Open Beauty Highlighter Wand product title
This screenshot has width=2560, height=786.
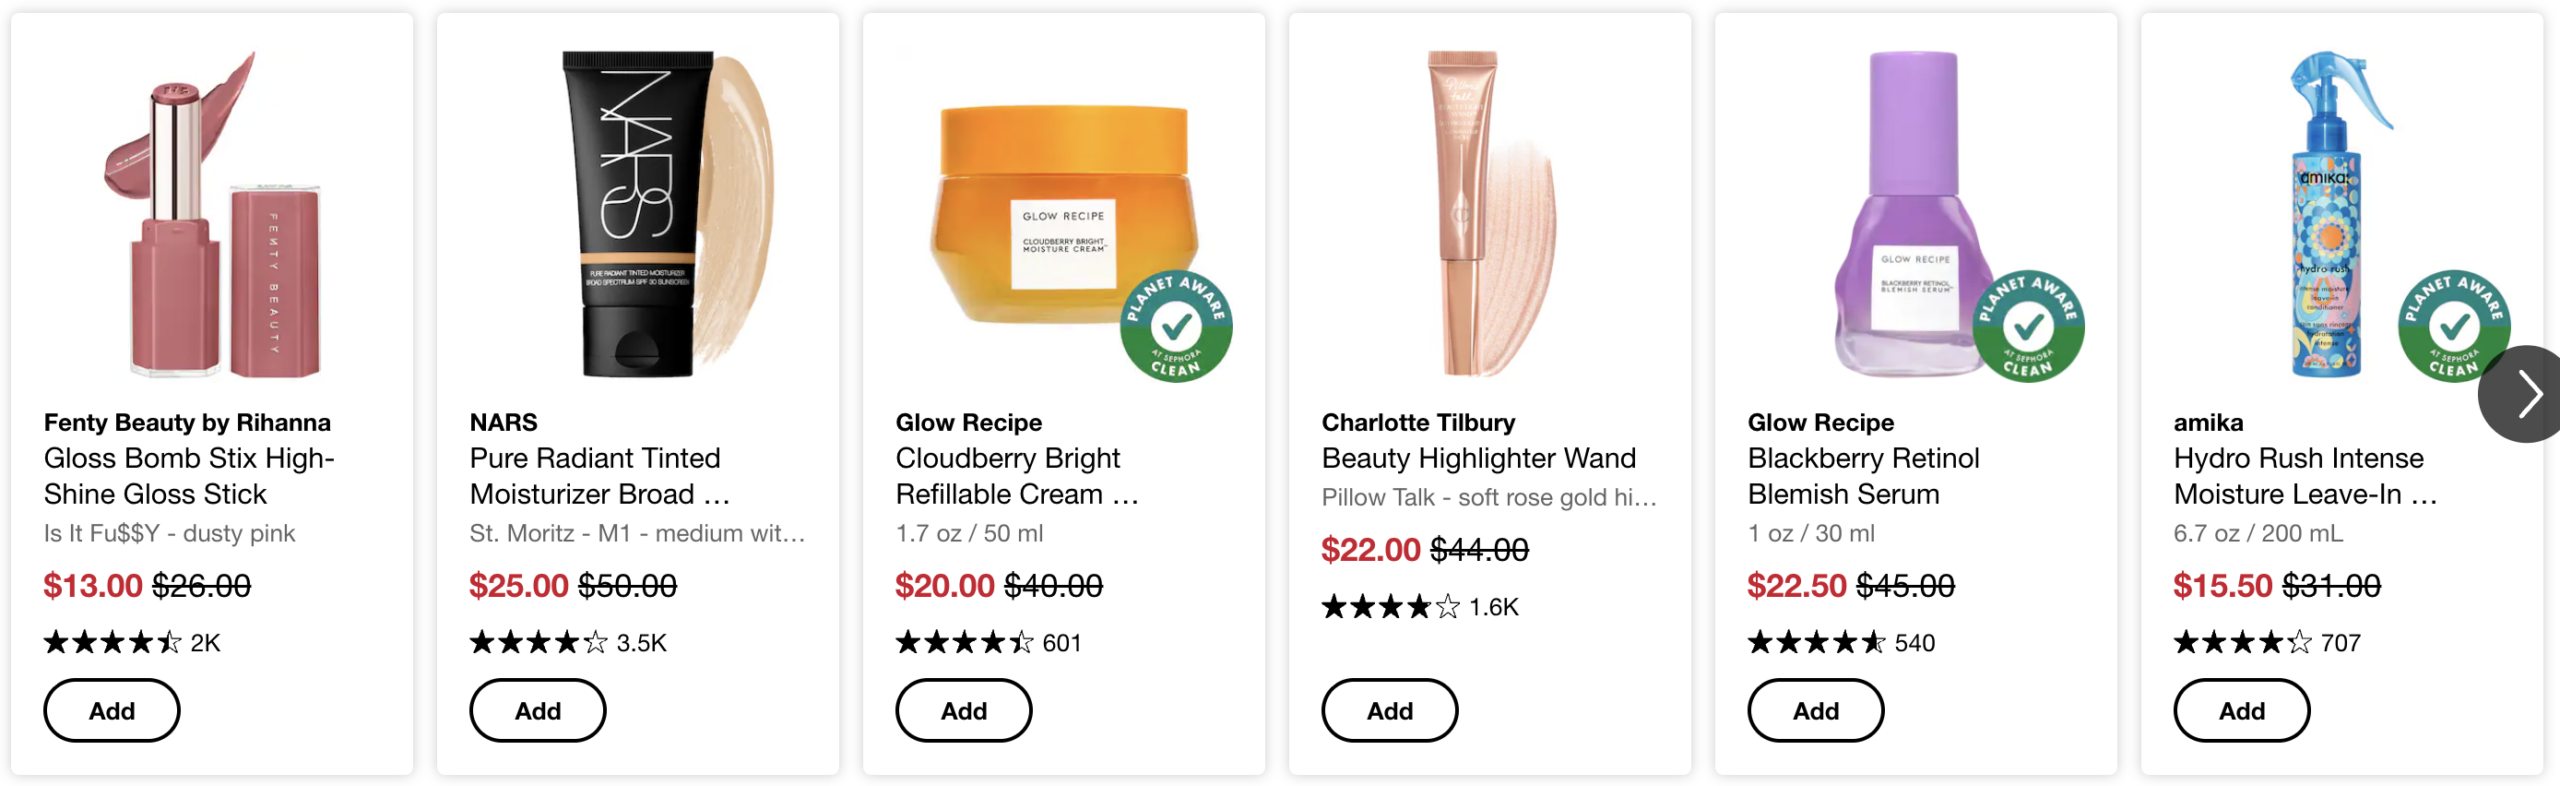tap(1478, 458)
